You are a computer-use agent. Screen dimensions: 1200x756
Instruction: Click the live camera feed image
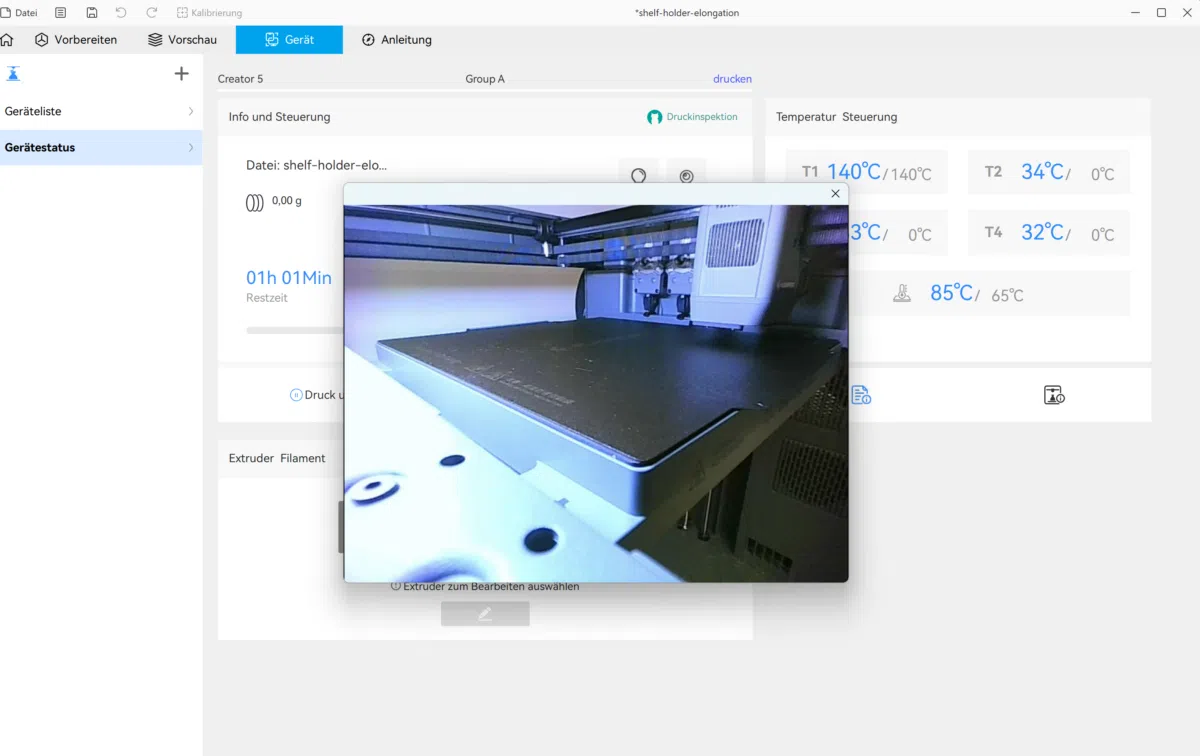(x=596, y=393)
